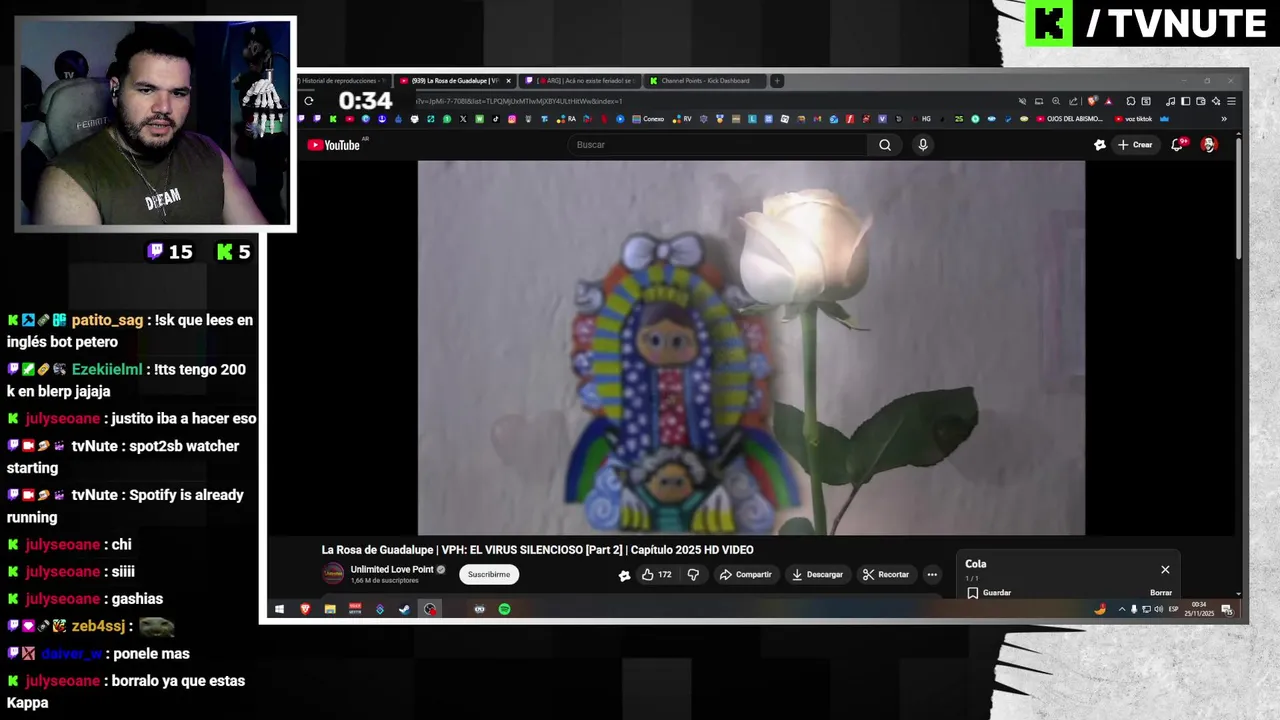Viewport: 1280px width, 720px height.
Task: Click Ezekiielml username in chat
Action: [x=107, y=369]
